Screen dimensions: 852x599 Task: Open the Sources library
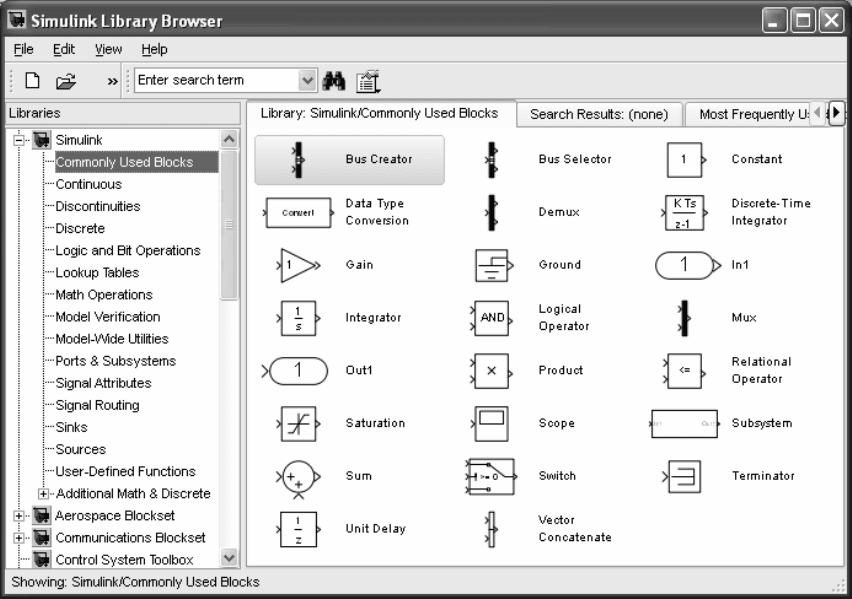[80, 450]
